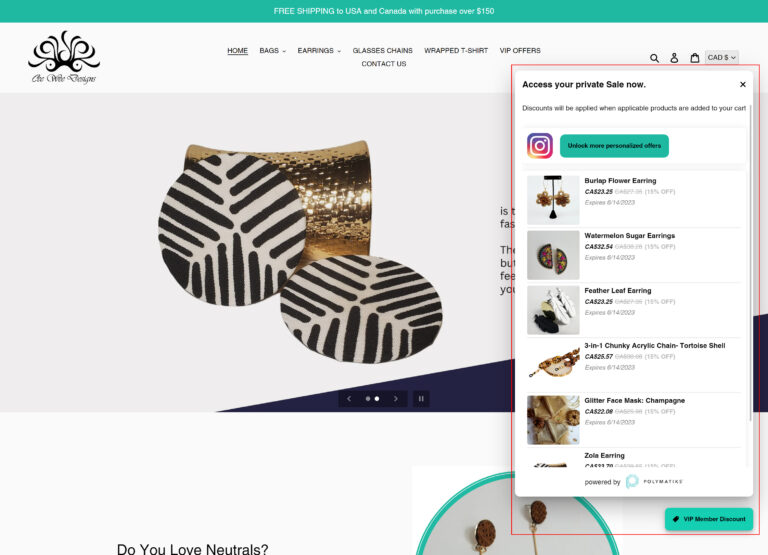Open Burlap Flower Earring product link
768x555 pixels.
620,181
